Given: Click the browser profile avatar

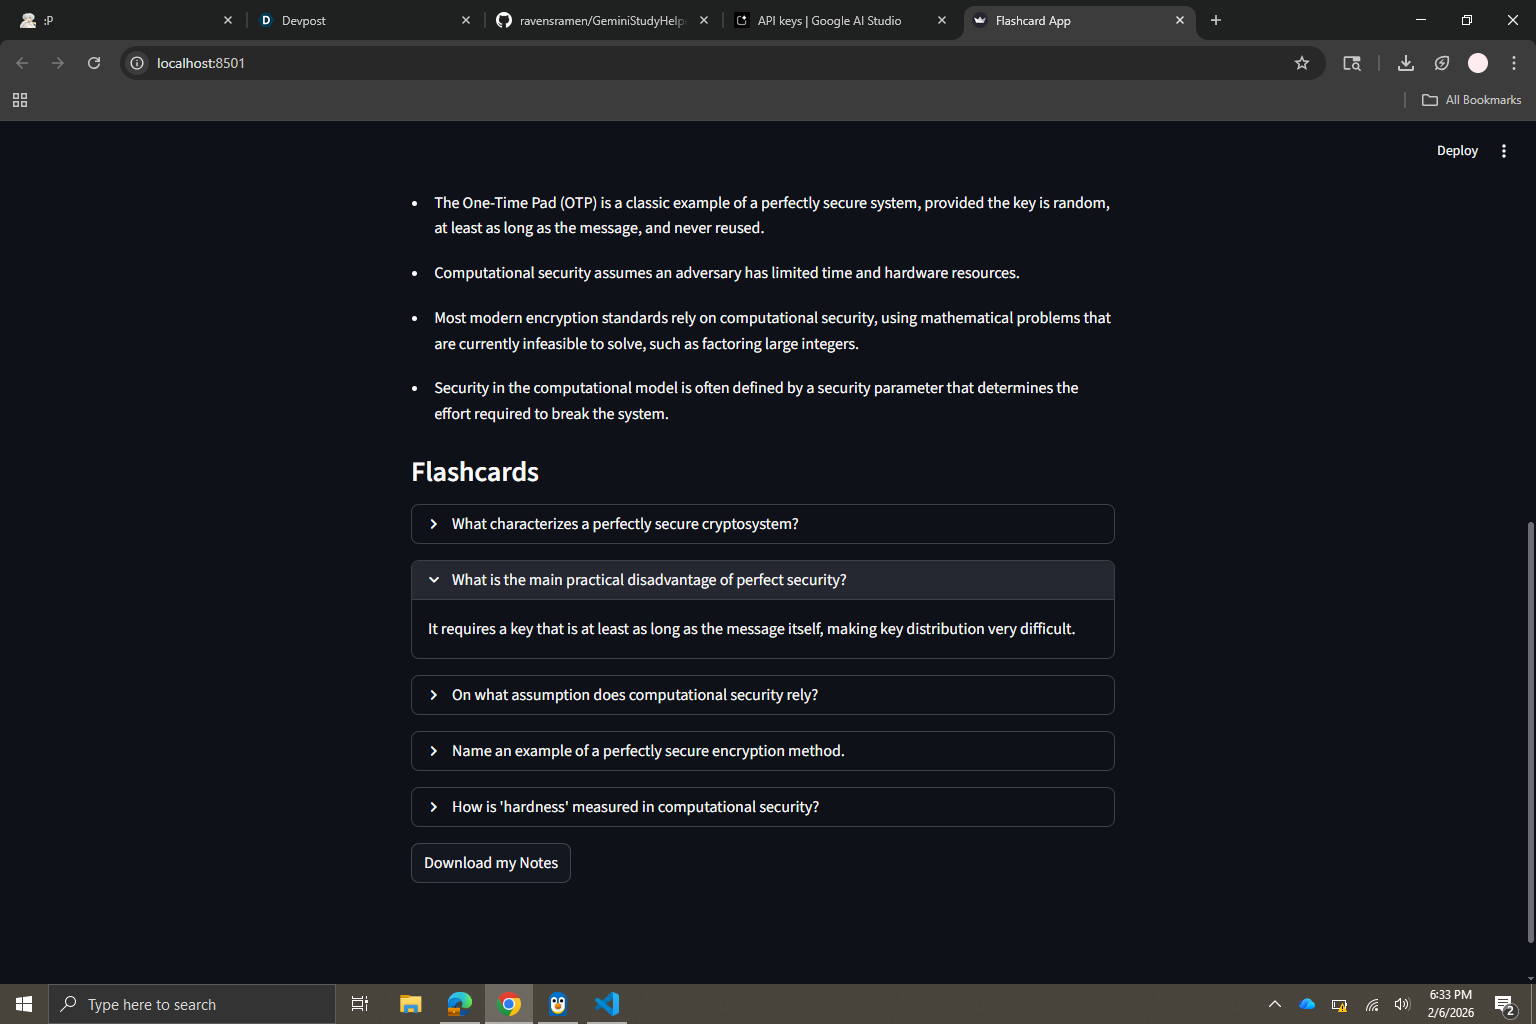Looking at the screenshot, I should click(1478, 63).
